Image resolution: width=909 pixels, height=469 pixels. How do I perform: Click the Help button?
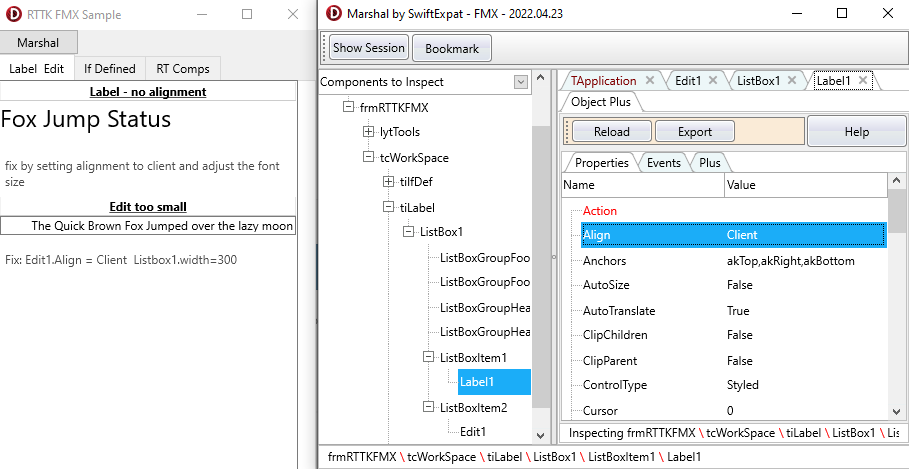(x=856, y=132)
